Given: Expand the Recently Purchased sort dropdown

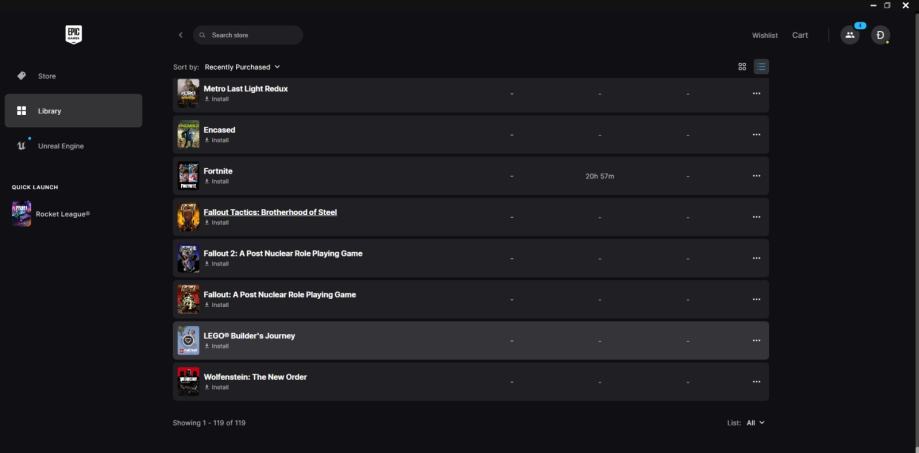Looking at the screenshot, I should click(242, 67).
